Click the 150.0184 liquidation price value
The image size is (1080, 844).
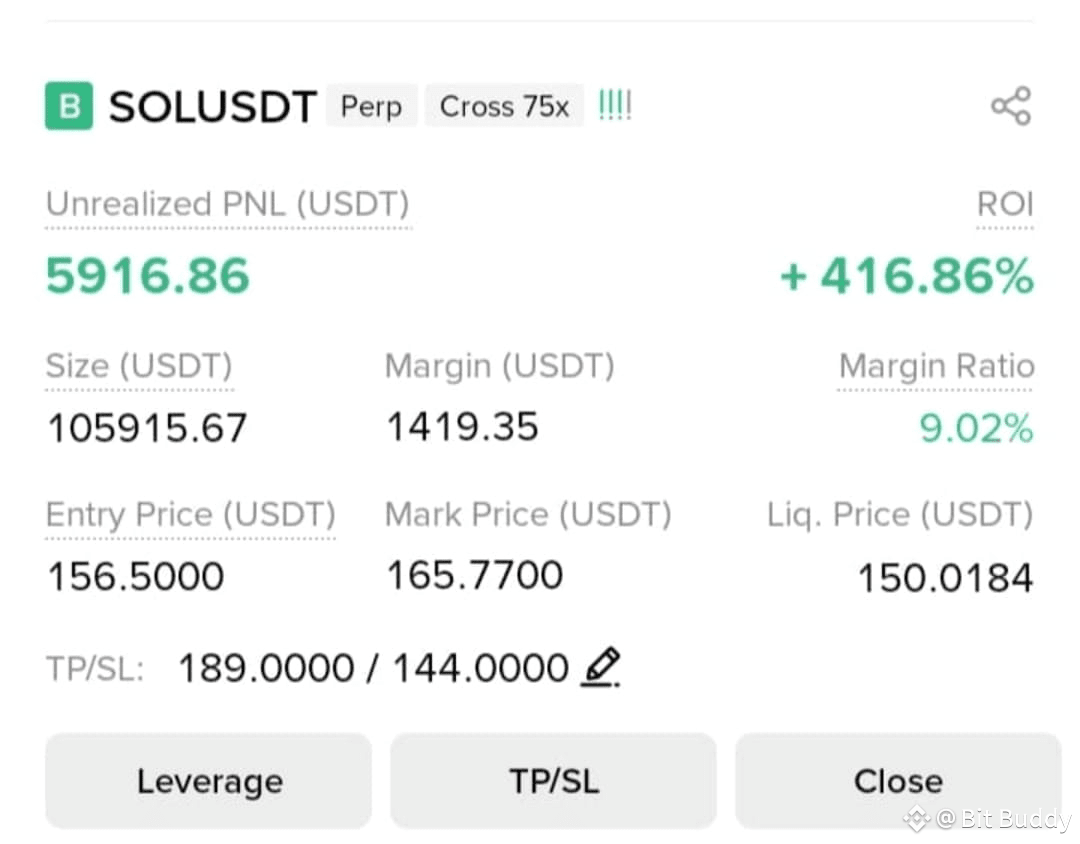click(x=945, y=577)
